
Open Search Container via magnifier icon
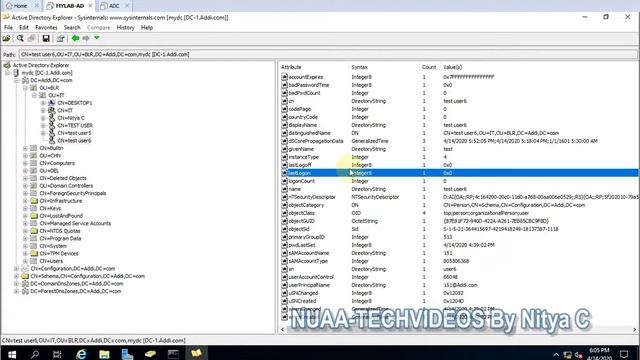tap(20, 38)
